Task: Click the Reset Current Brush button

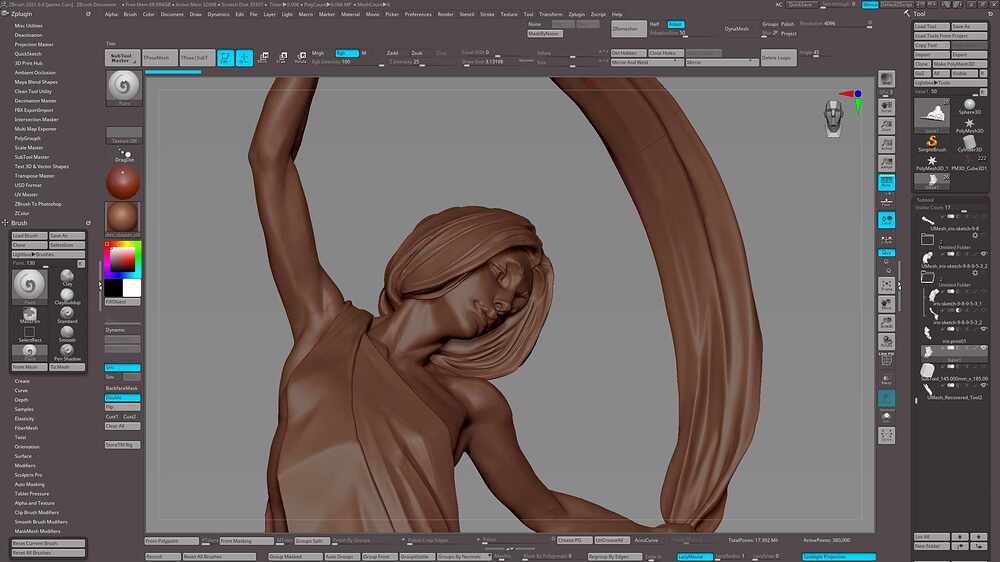Action: pyautogui.click(x=48, y=544)
